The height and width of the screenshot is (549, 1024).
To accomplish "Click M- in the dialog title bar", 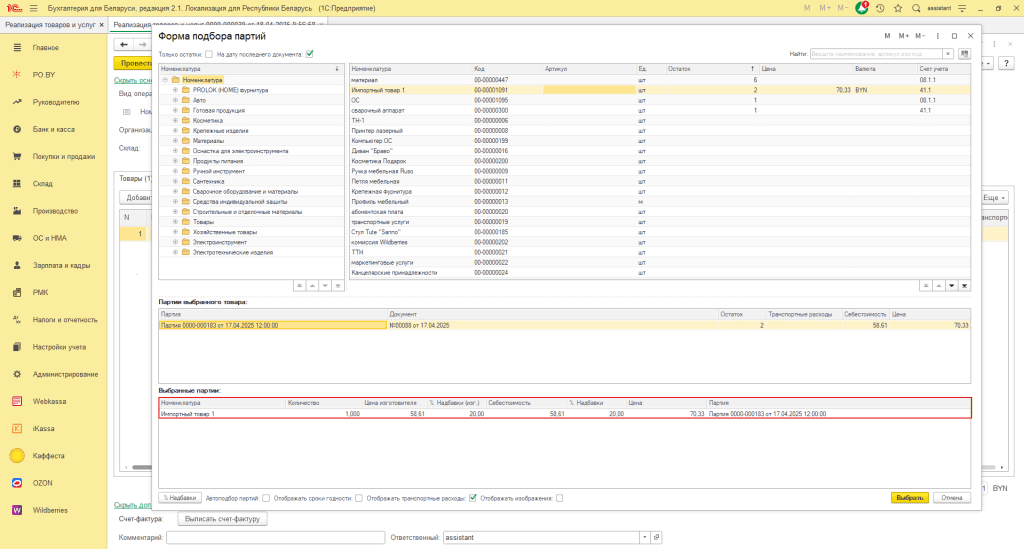I will [x=920, y=36].
